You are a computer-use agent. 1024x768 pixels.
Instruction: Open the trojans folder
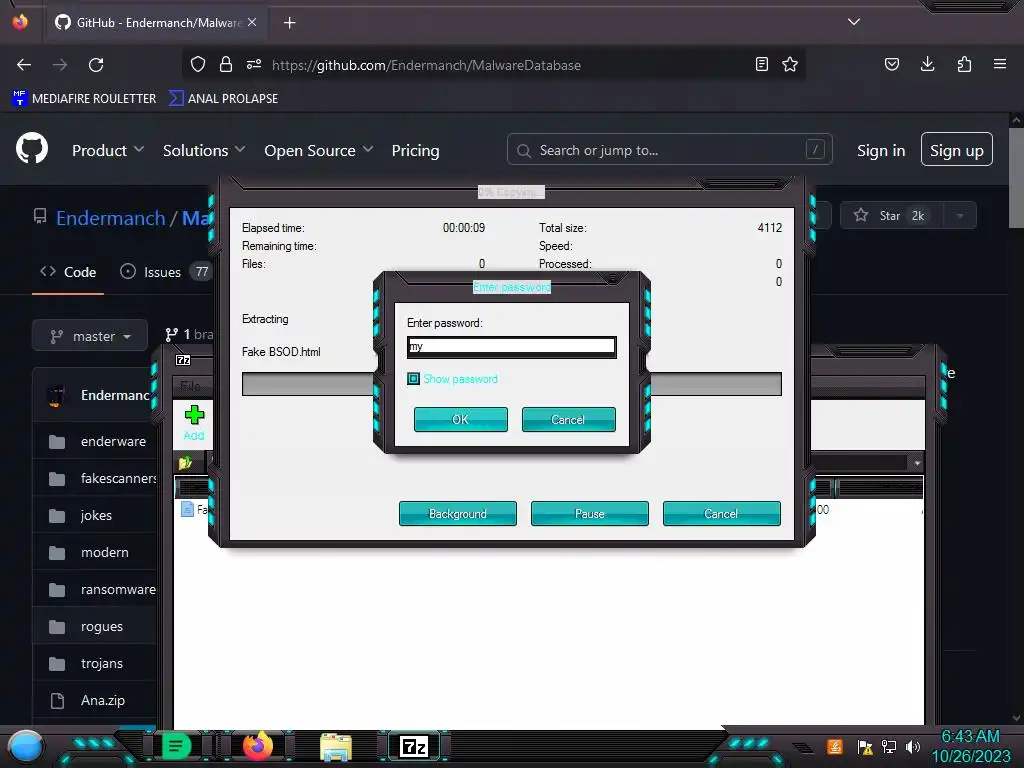pos(102,664)
